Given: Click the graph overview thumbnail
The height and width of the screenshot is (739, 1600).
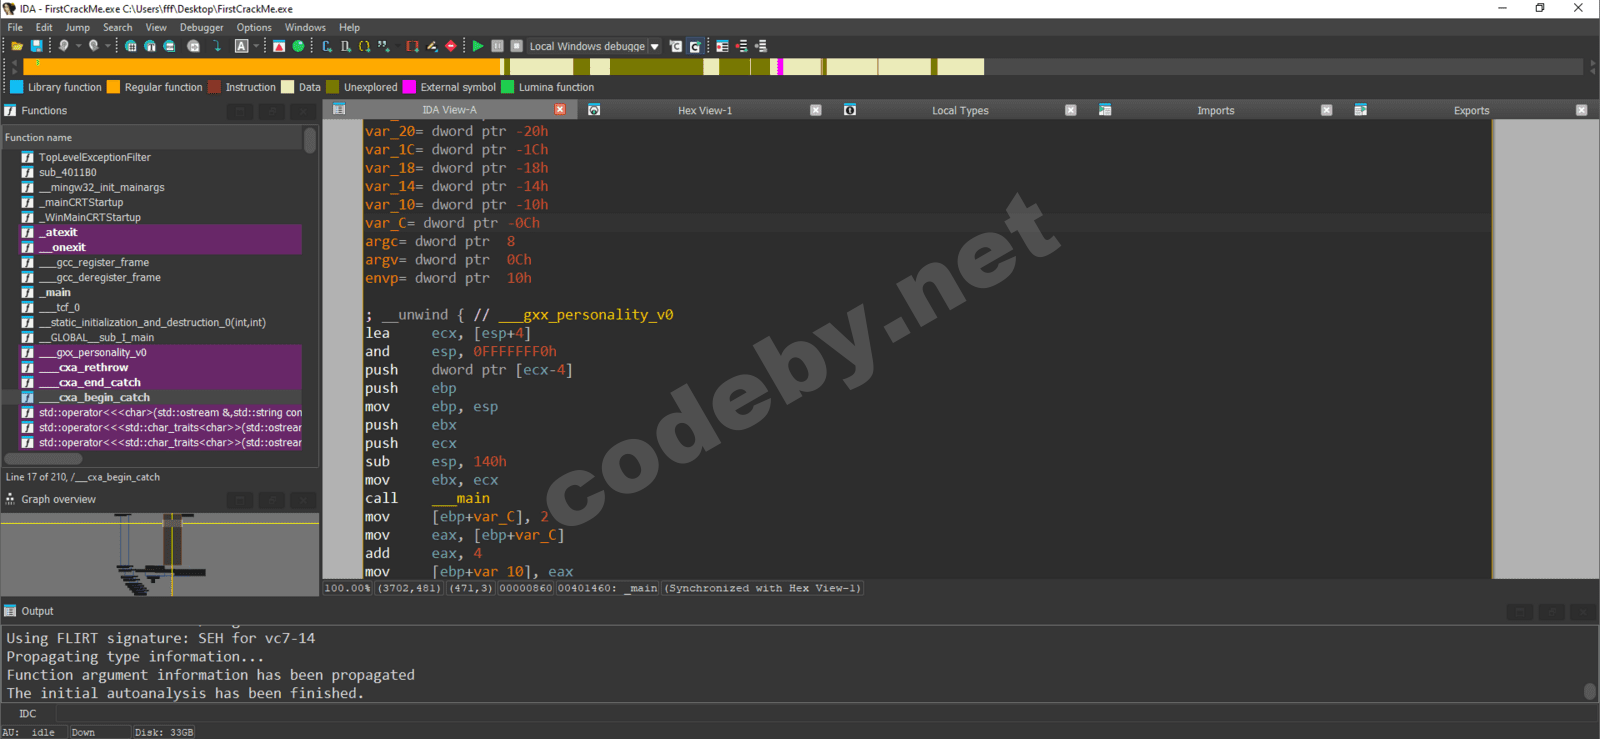Looking at the screenshot, I should (x=160, y=554).
